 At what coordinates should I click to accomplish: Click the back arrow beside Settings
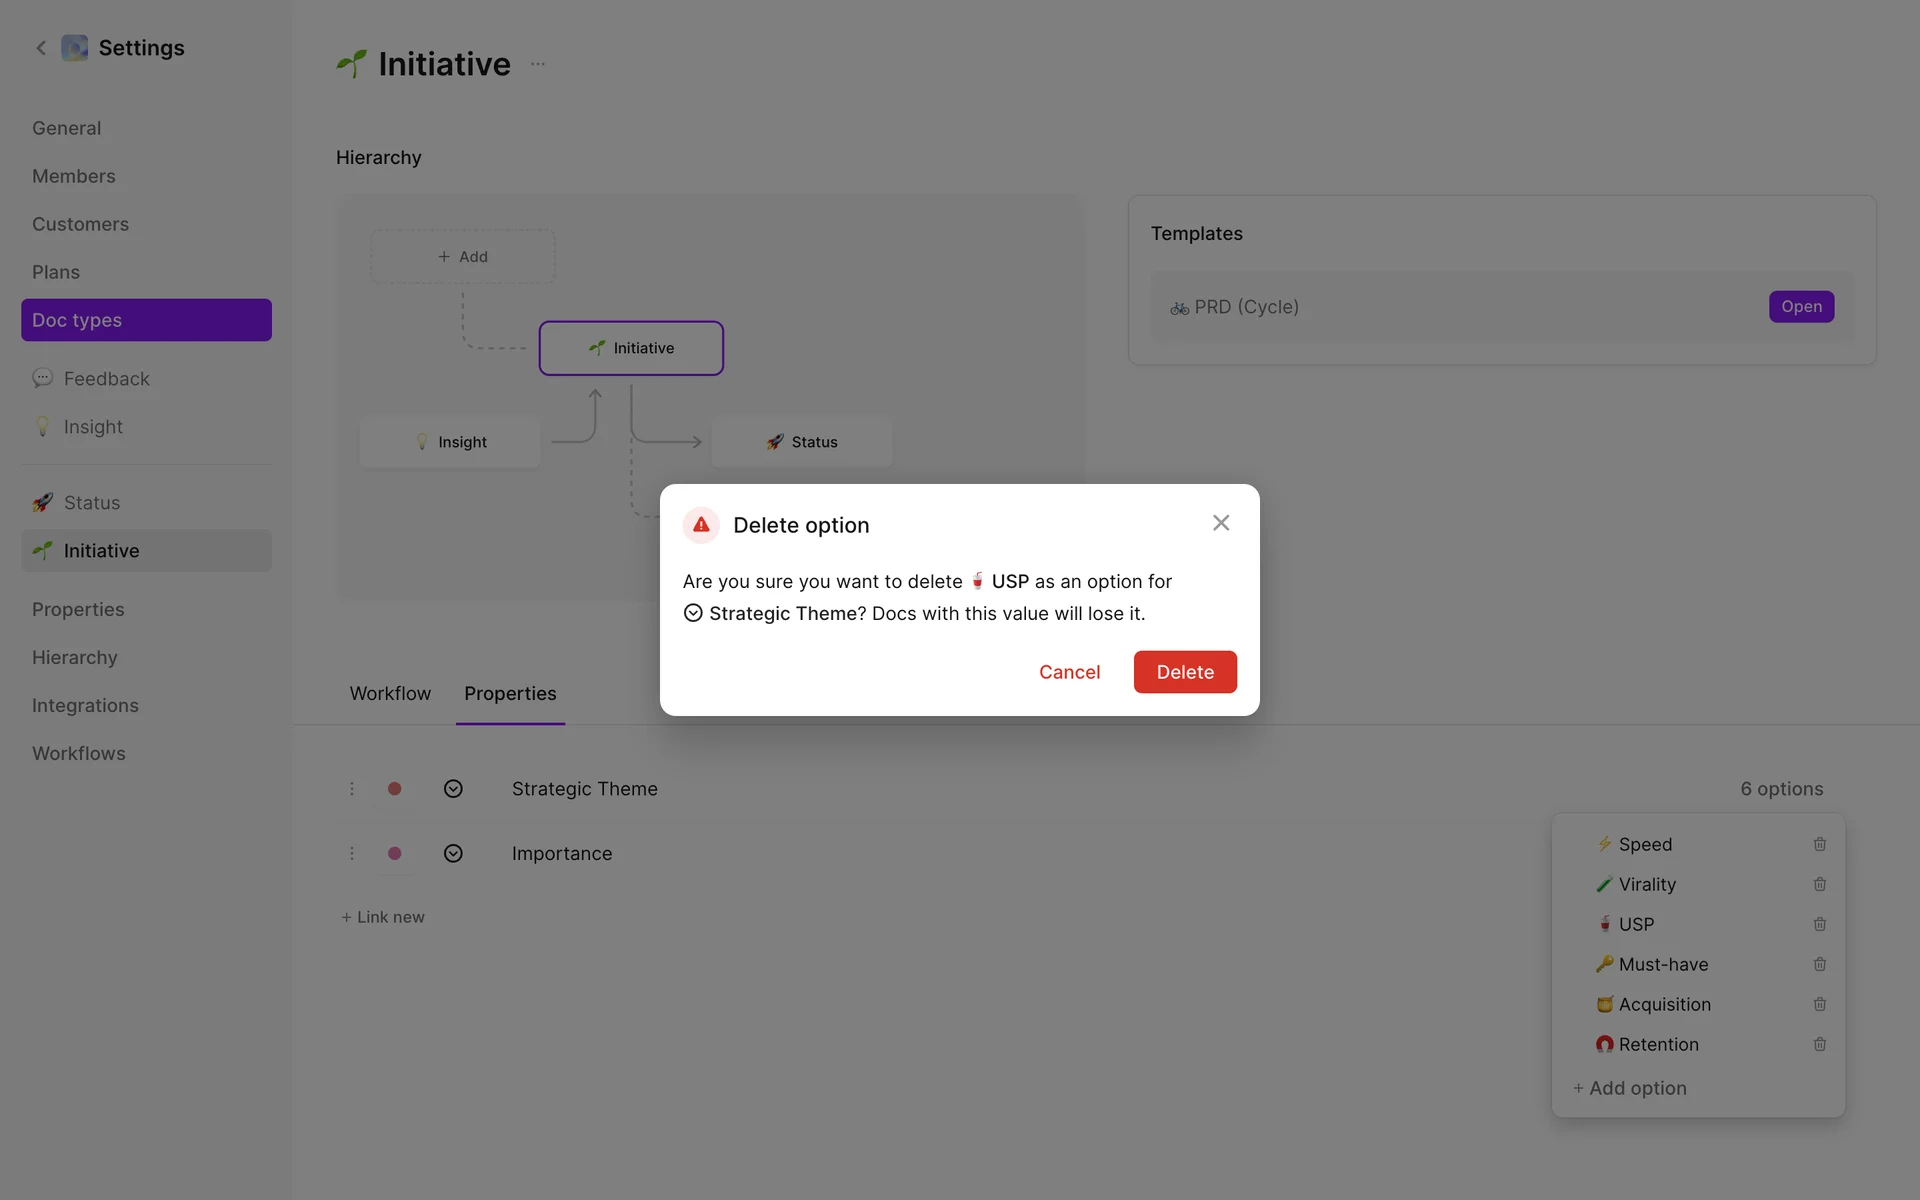[41, 48]
